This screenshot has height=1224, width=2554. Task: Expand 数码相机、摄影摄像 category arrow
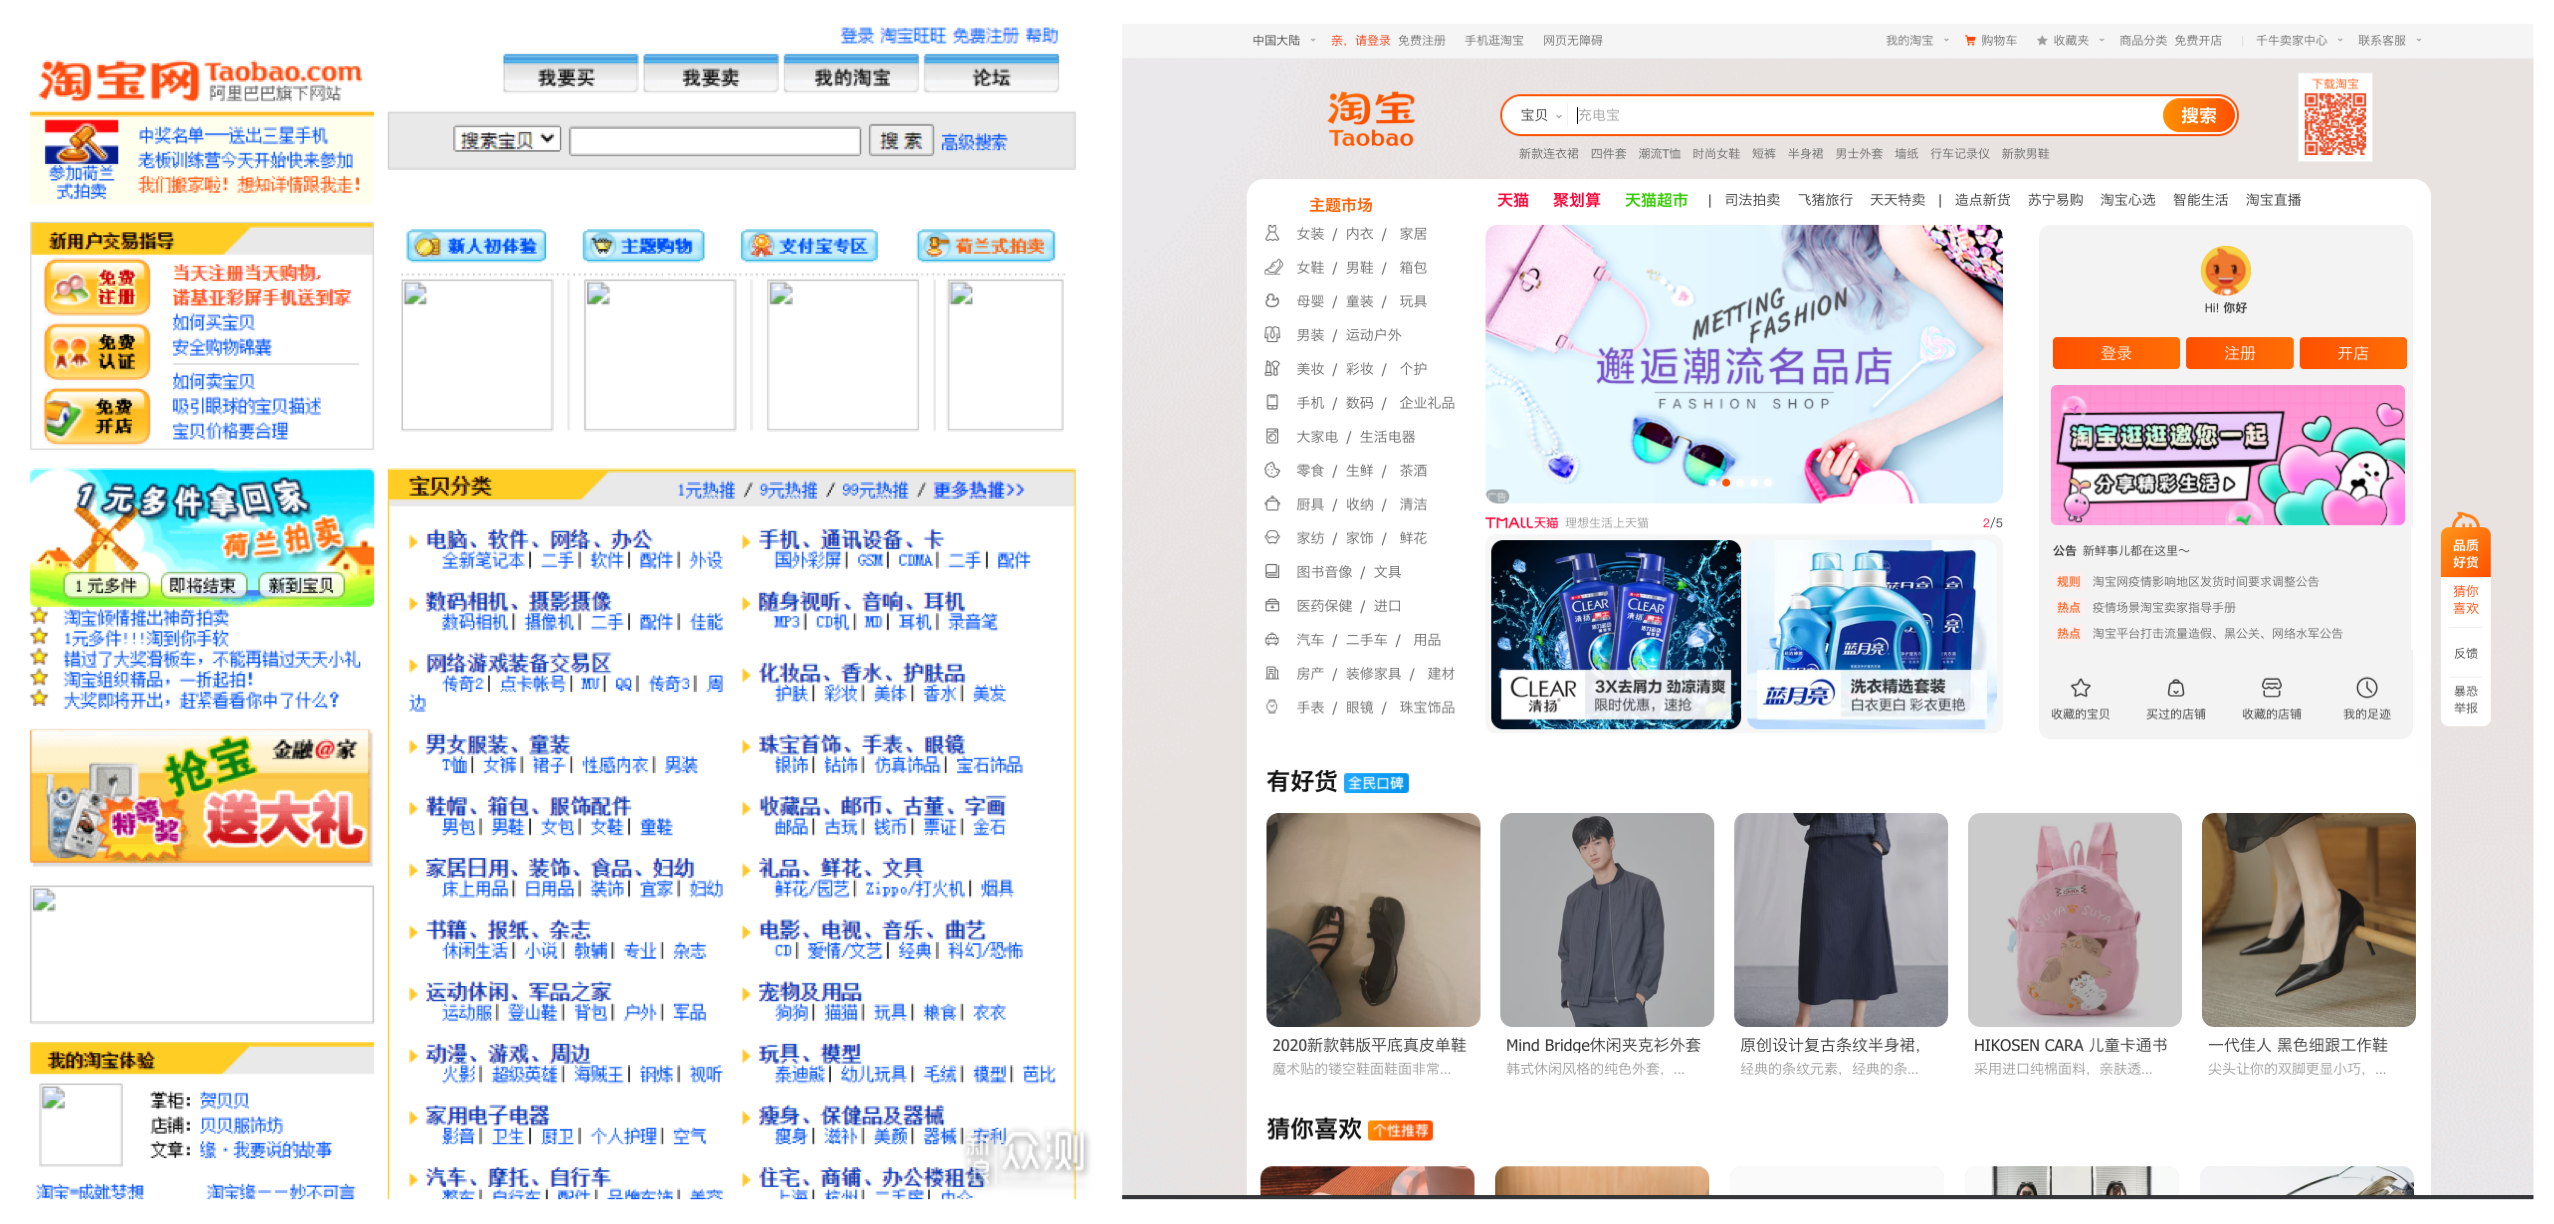tap(413, 603)
